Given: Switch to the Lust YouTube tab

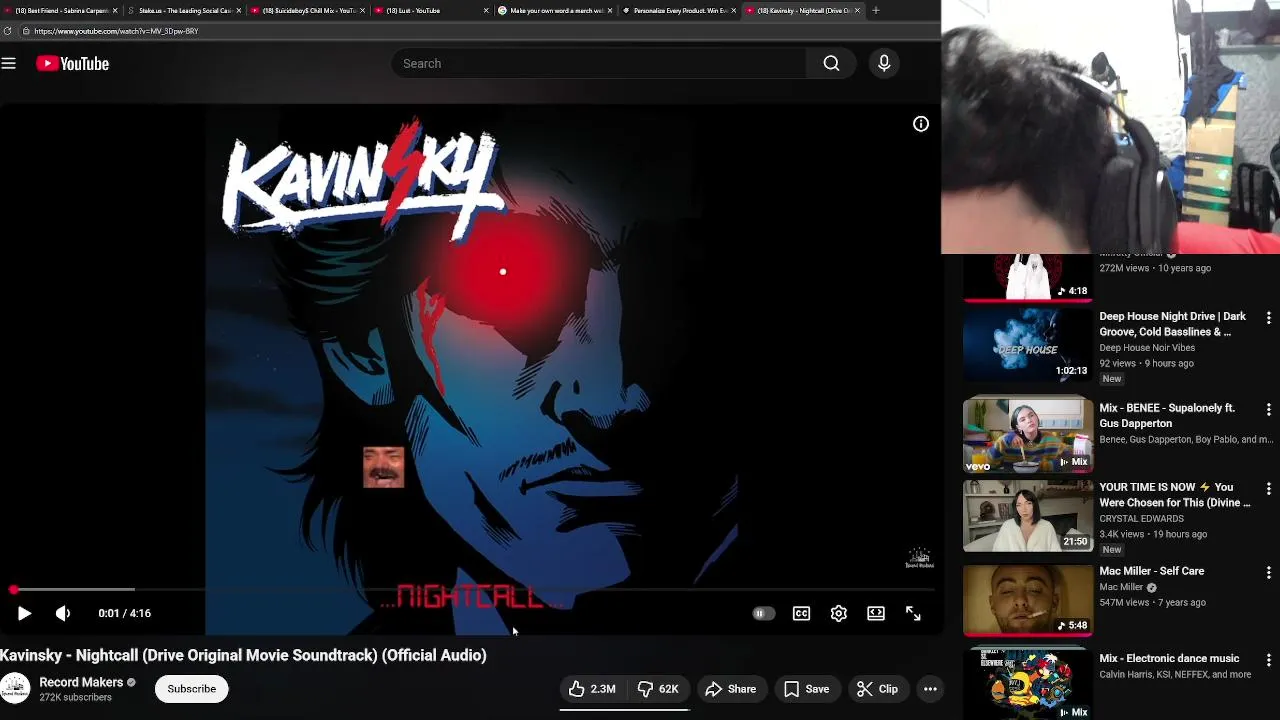Looking at the screenshot, I should pyautogui.click(x=430, y=10).
